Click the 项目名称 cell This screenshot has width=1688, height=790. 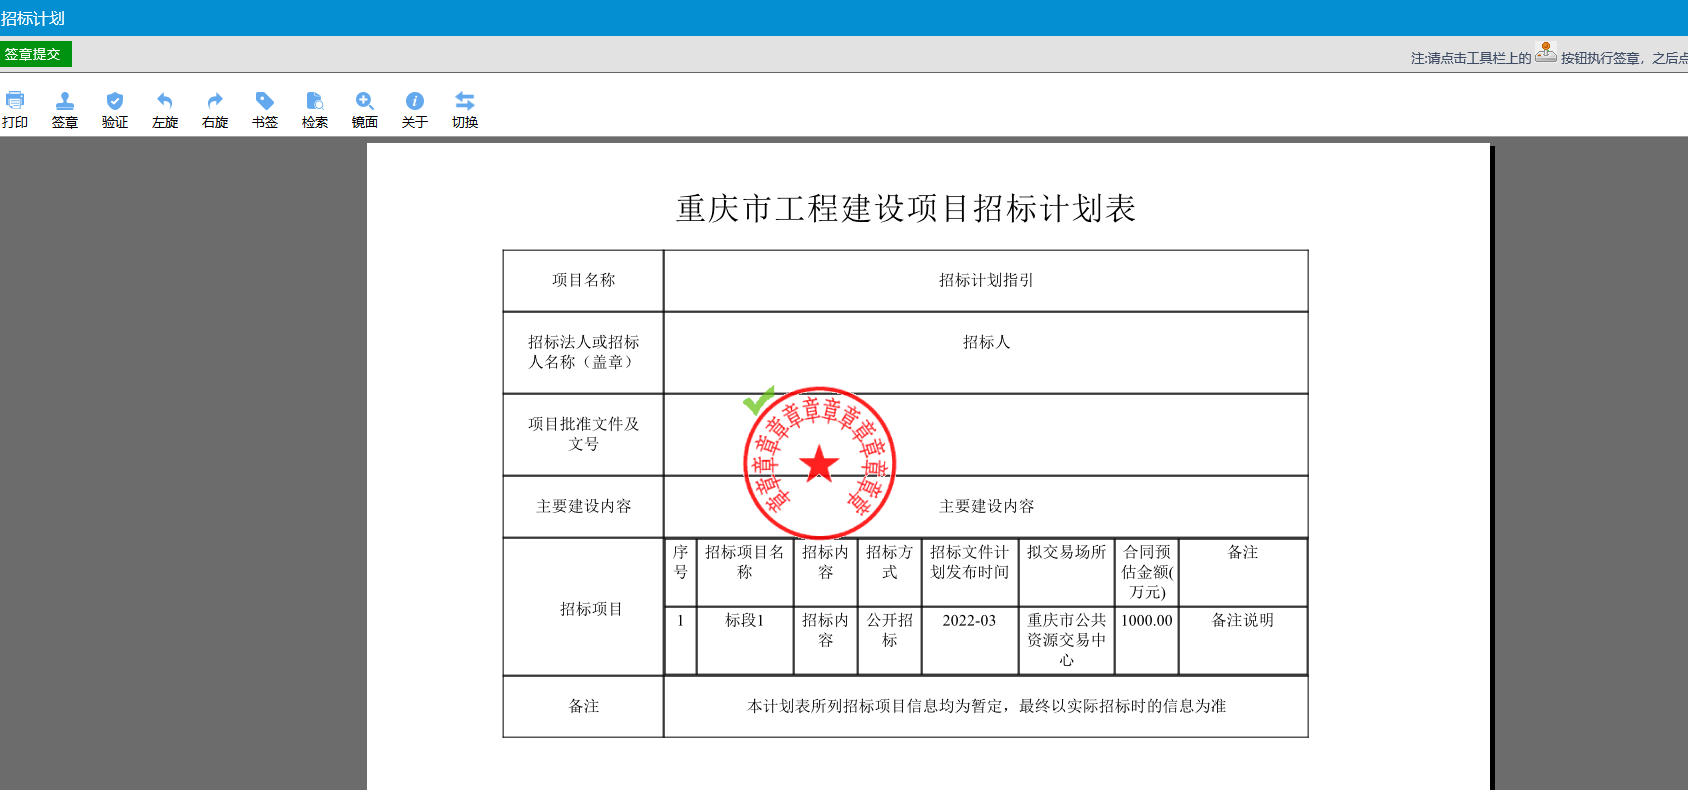583,281
